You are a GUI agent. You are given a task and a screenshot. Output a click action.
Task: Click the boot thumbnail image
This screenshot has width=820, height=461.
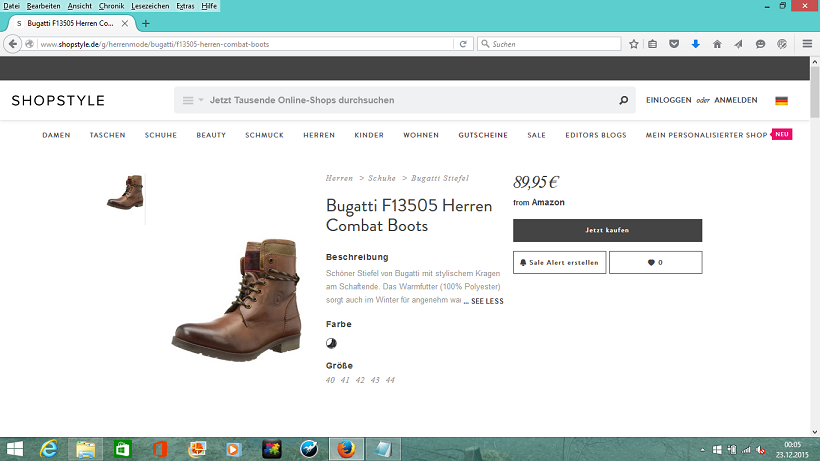[x=125, y=193]
